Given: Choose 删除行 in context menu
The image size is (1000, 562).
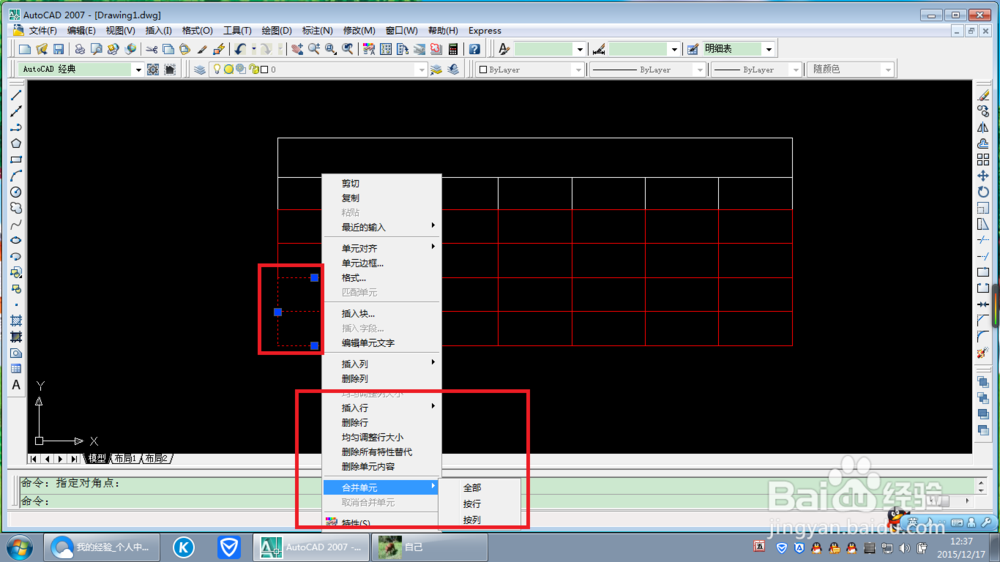Looking at the screenshot, I should [x=381, y=422].
